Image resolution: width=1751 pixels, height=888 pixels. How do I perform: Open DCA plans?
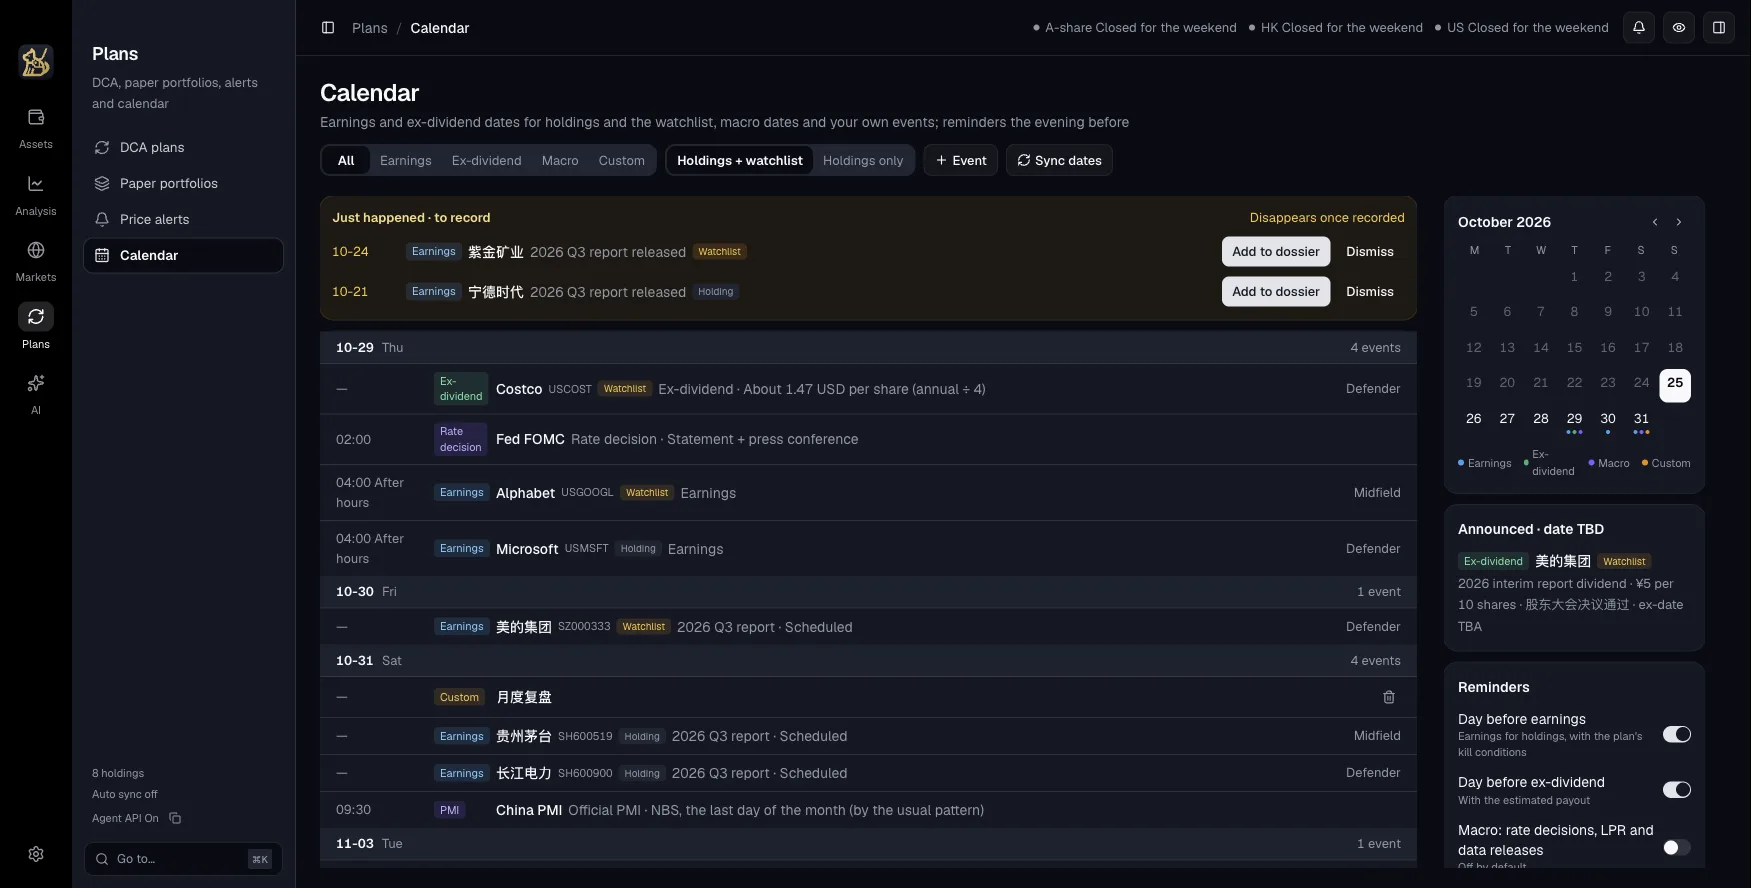pyautogui.click(x=183, y=147)
